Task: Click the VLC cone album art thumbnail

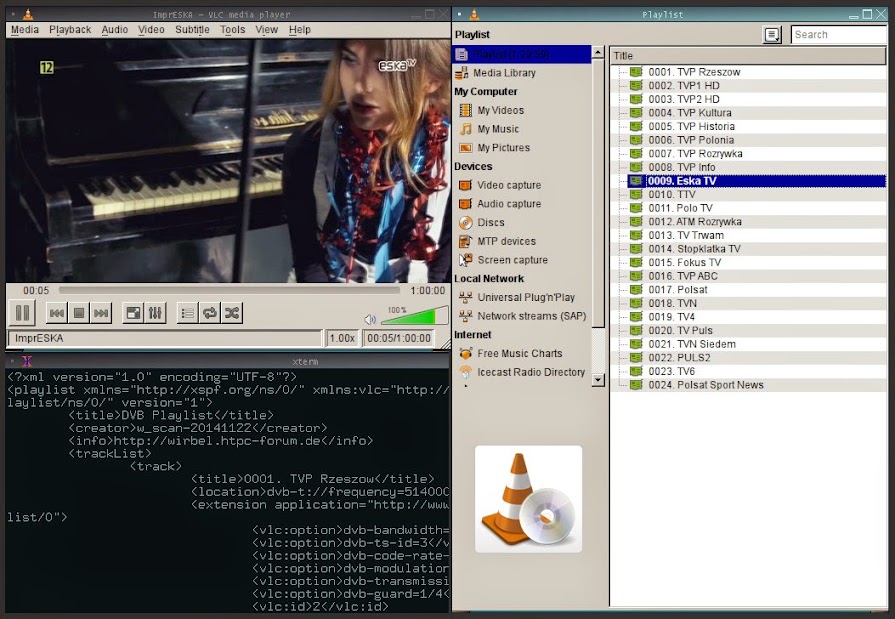Action: click(529, 499)
